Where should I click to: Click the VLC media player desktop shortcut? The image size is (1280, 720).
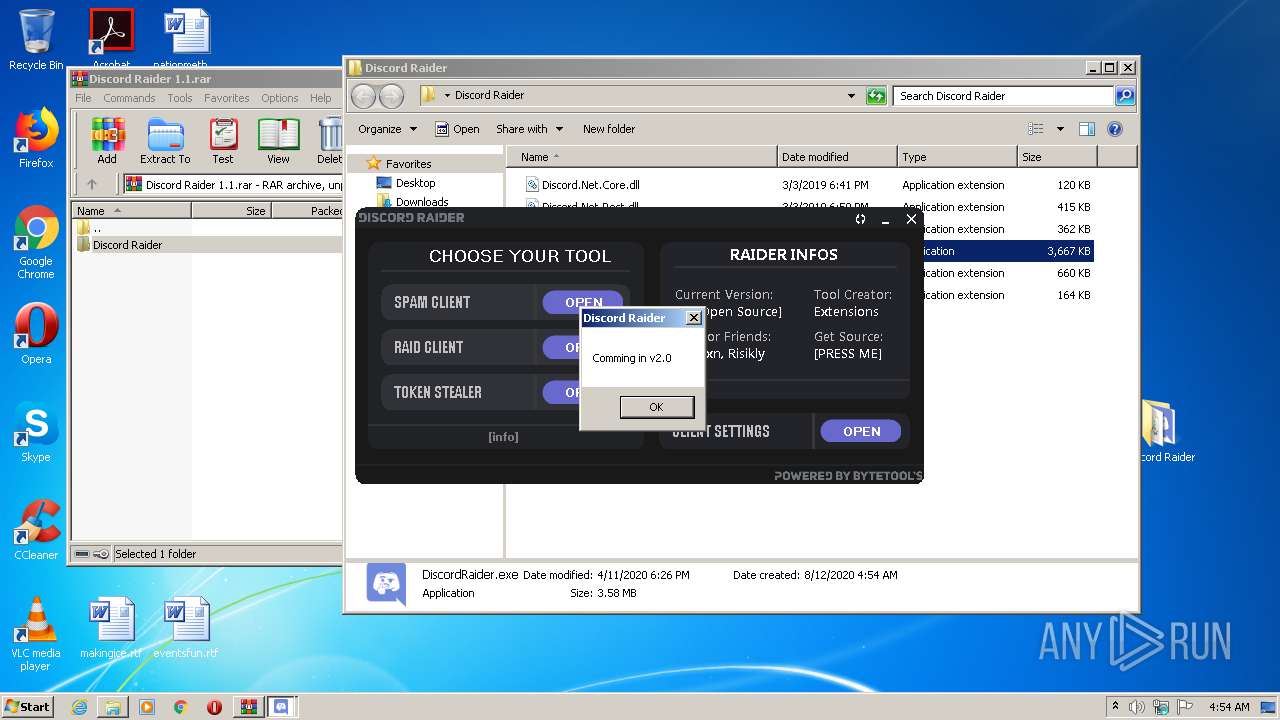36,634
